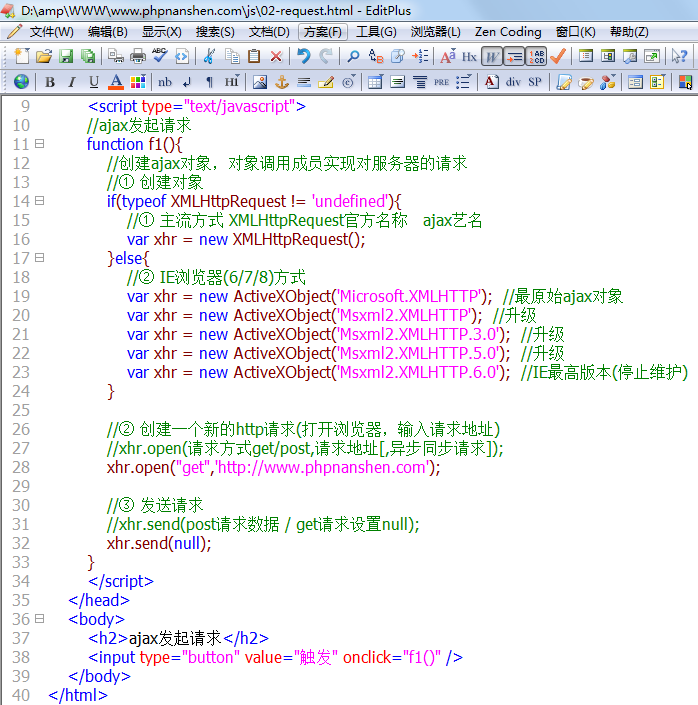Click the multicolor squares icon at toolbar end
The image size is (698, 705).
pos(685,82)
